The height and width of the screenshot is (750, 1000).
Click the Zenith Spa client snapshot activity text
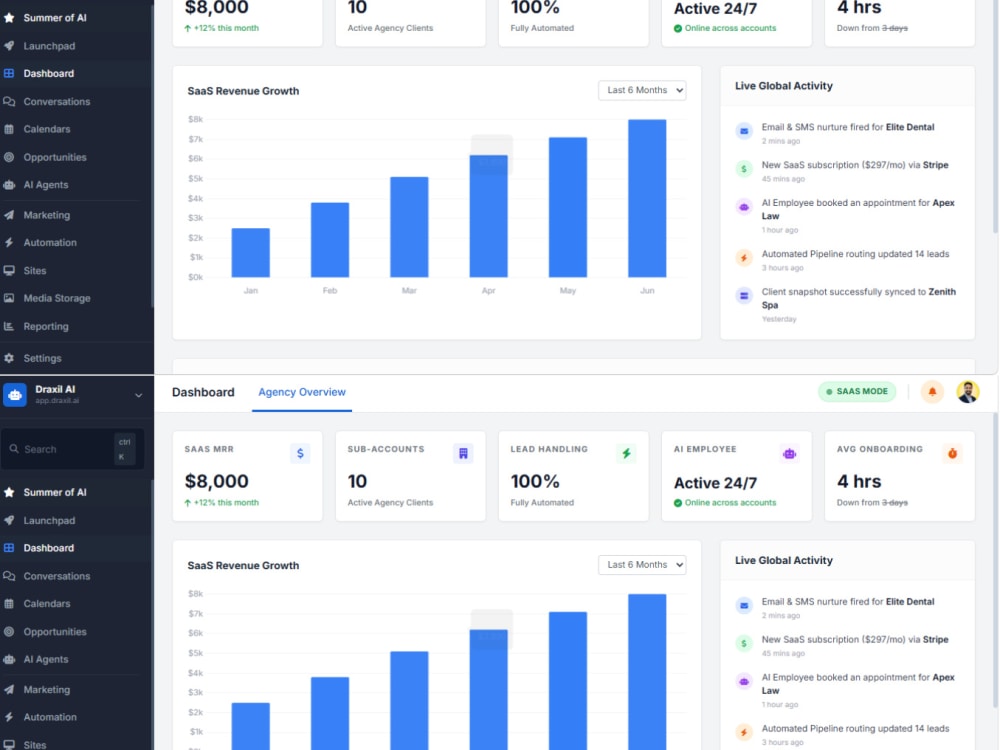858,298
